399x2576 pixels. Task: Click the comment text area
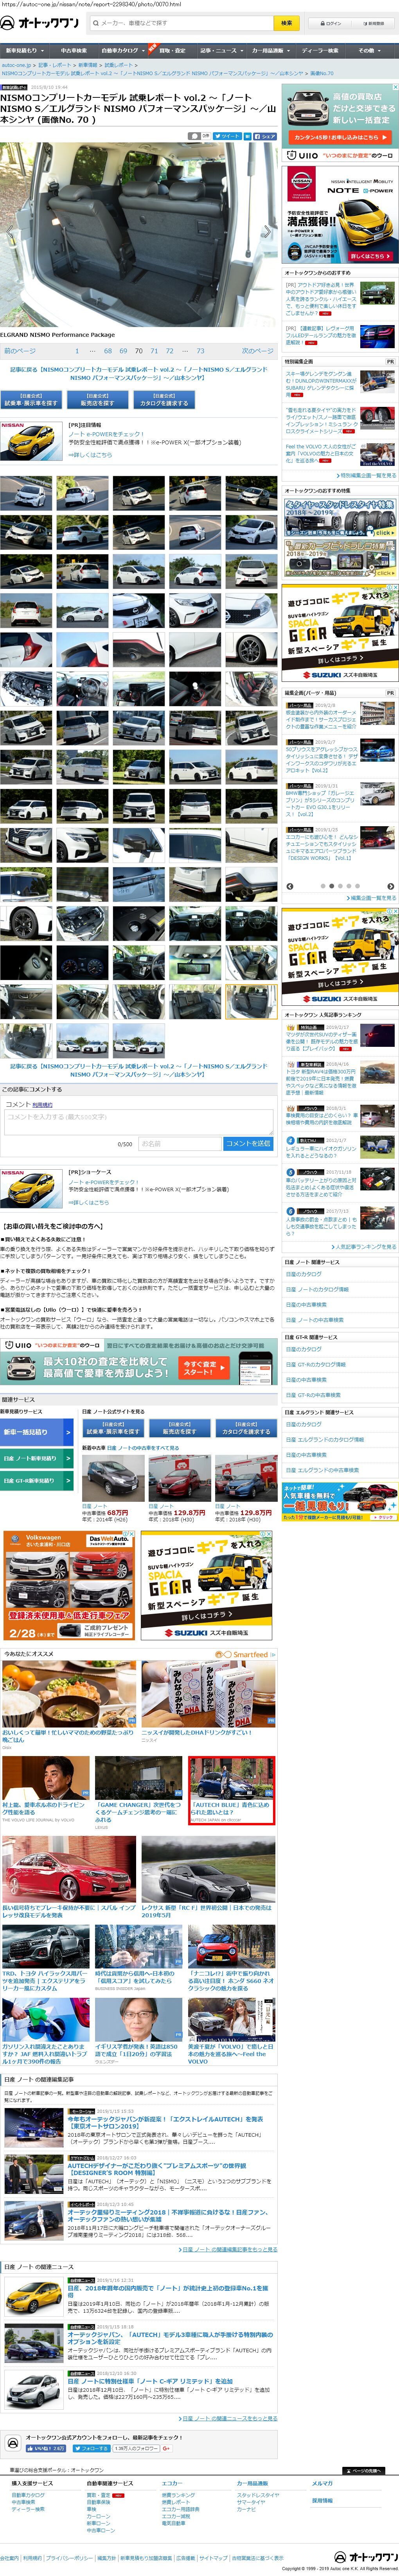click(x=138, y=1121)
